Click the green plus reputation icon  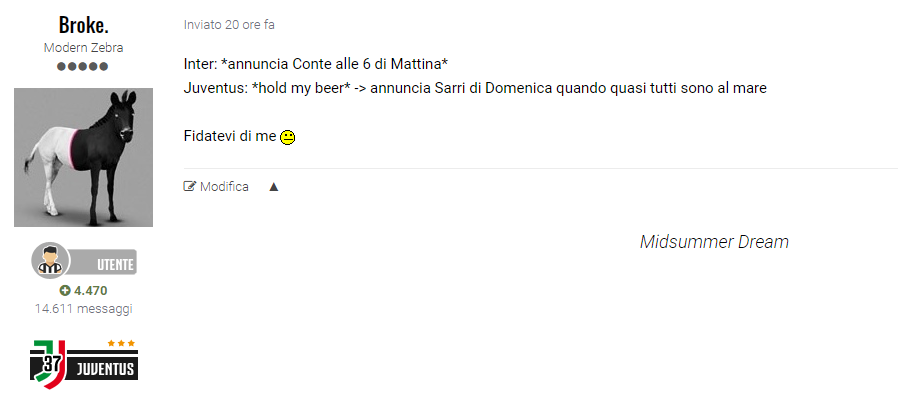pos(65,291)
